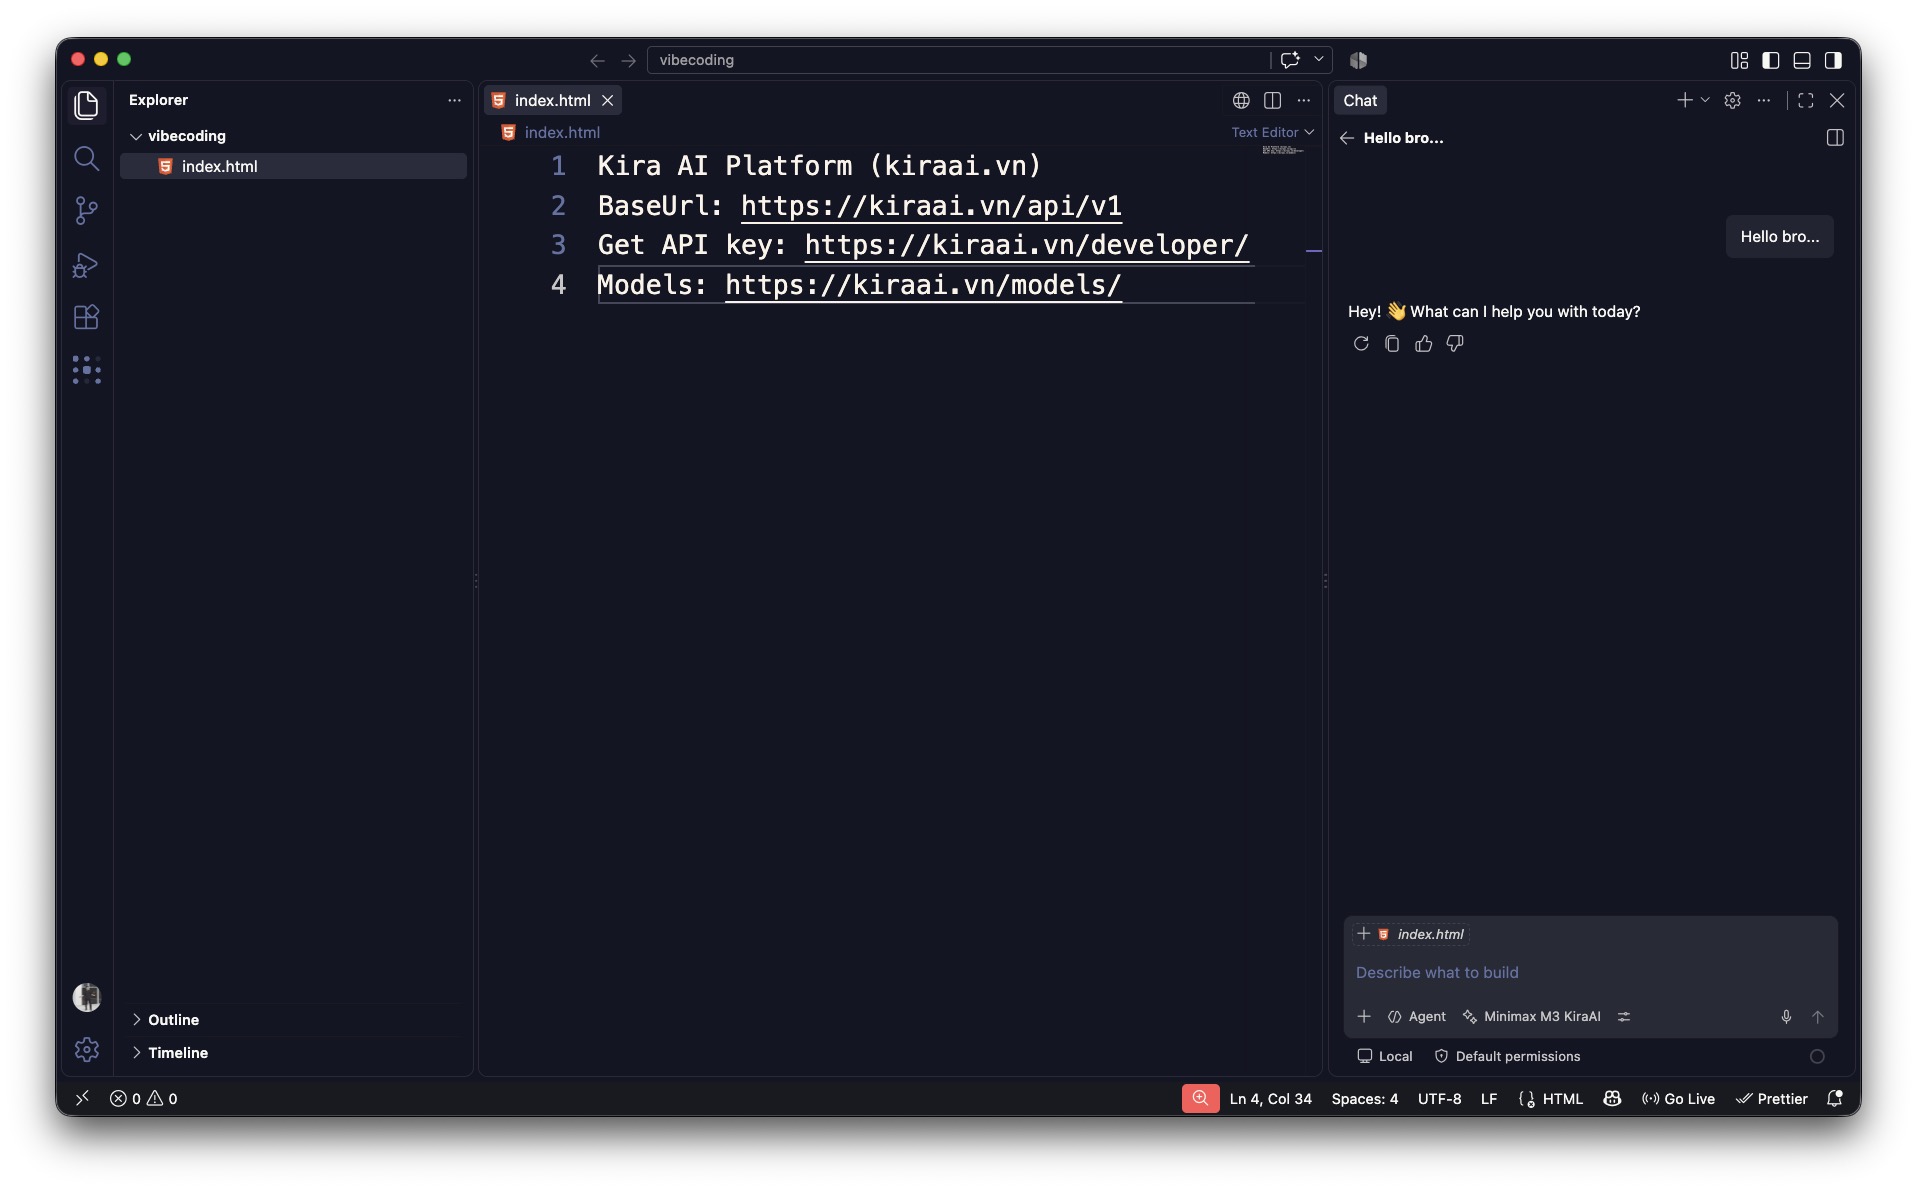Screen dimensions: 1917x1190
Task: Mark the chat response as unhelpful
Action: pyautogui.click(x=1455, y=344)
